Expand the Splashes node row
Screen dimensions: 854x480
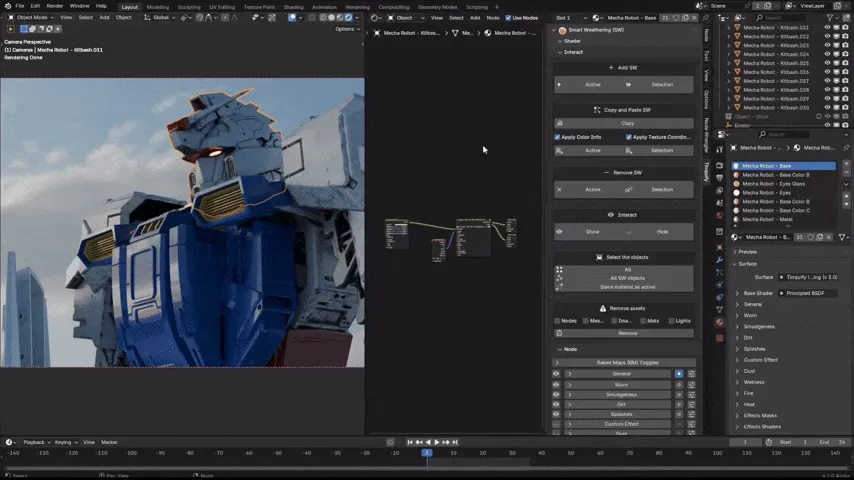(x=570, y=414)
